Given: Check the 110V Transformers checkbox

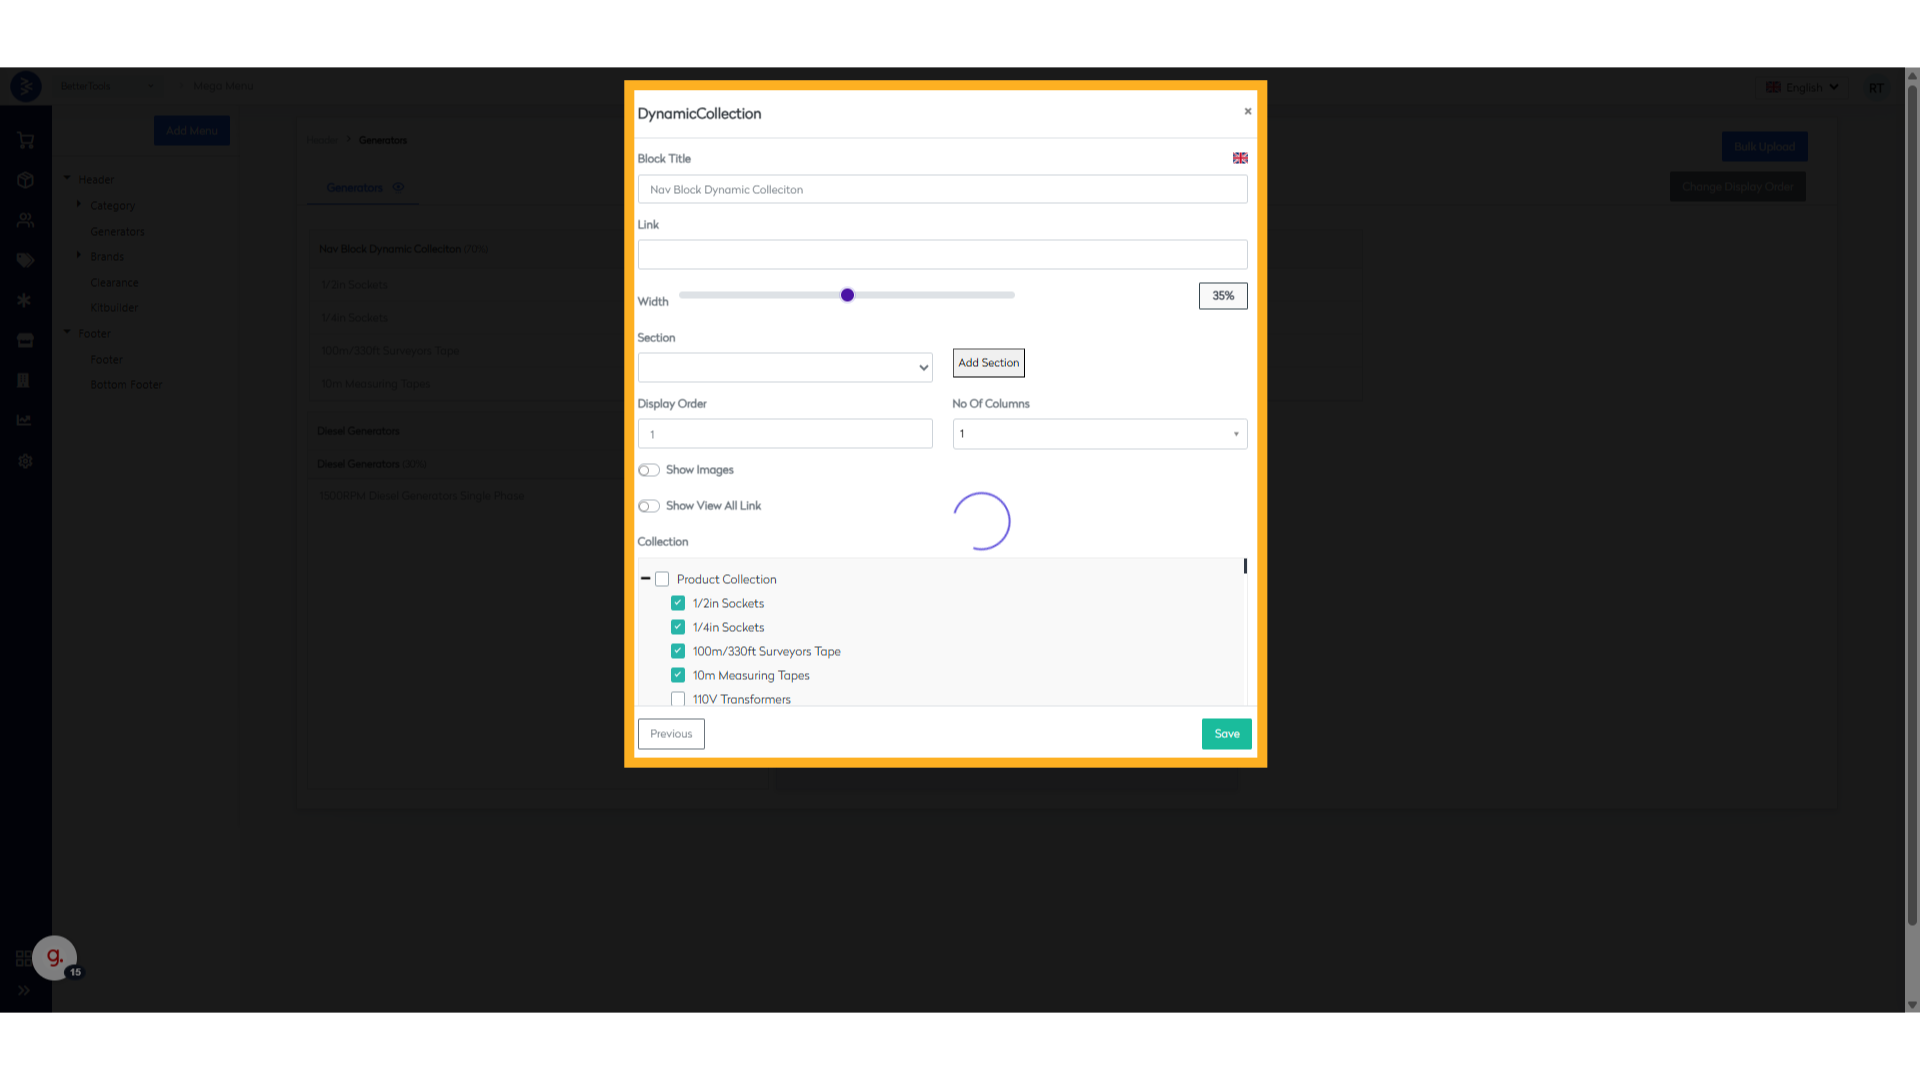Looking at the screenshot, I should (x=678, y=699).
